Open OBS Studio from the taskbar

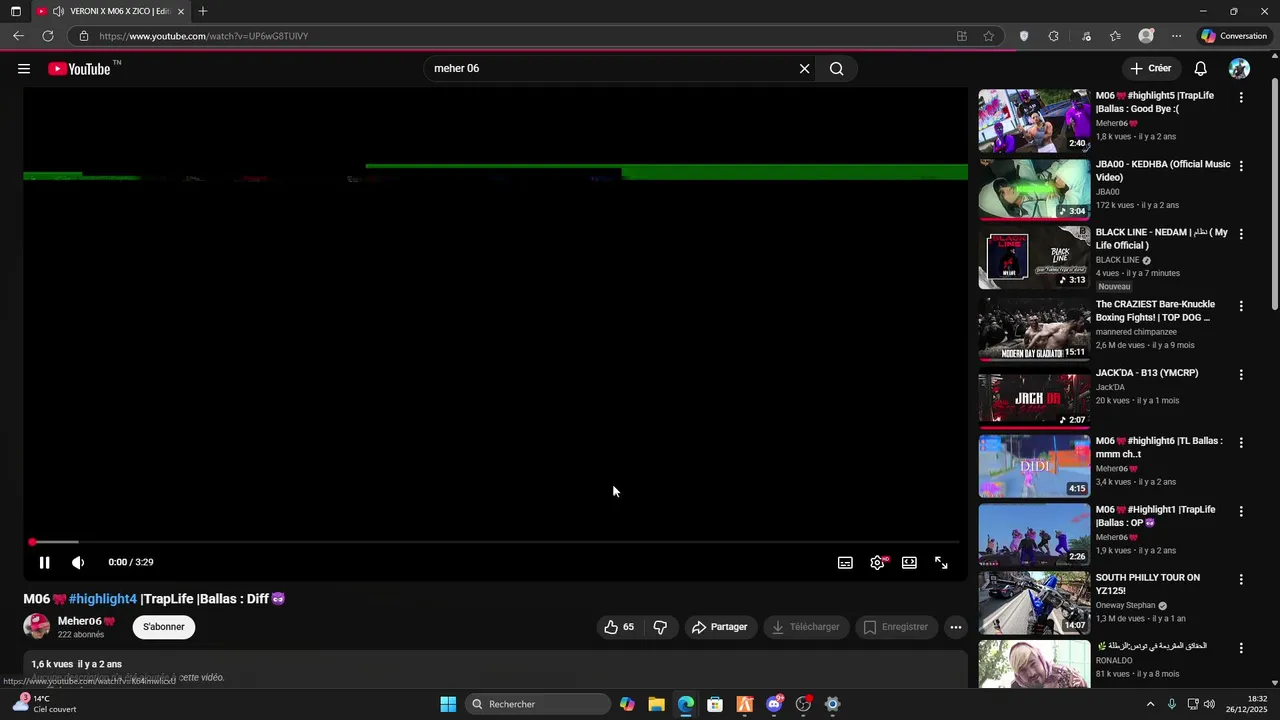(803, 704)
